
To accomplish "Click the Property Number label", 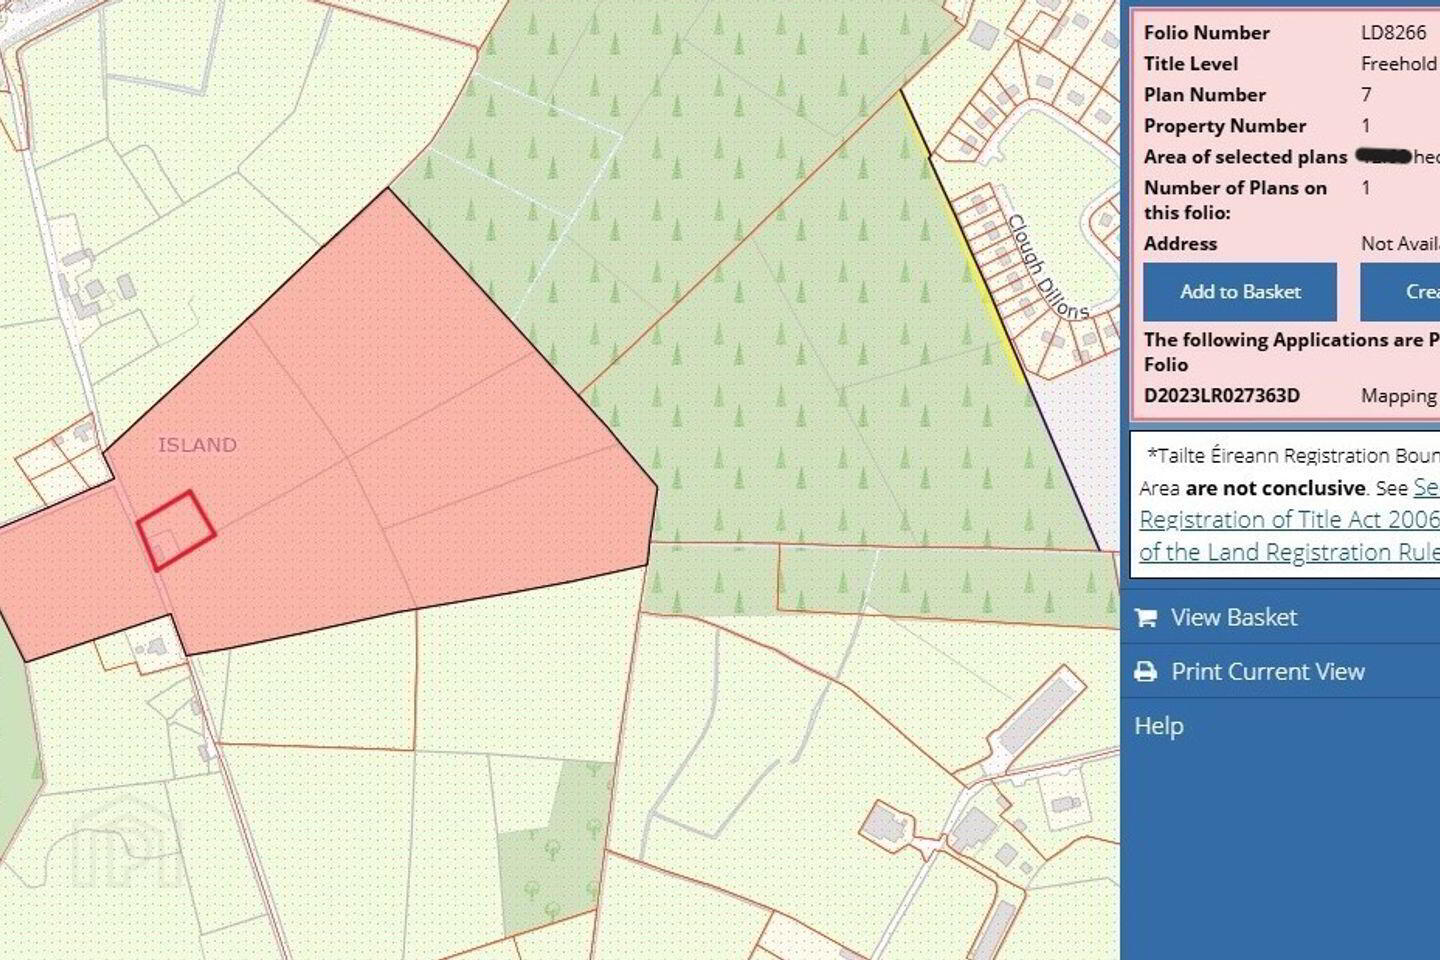I will click(1225, 126).
